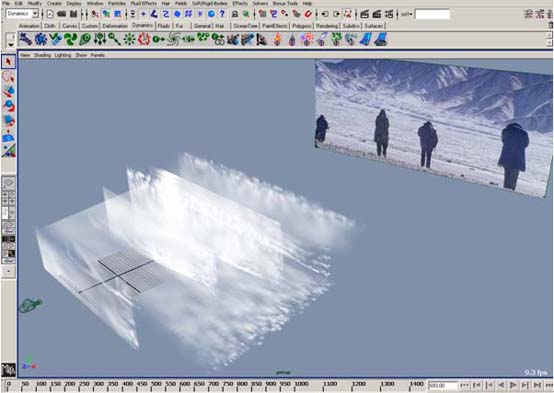Select the arrow Select tool

click(x=8, y=61)
